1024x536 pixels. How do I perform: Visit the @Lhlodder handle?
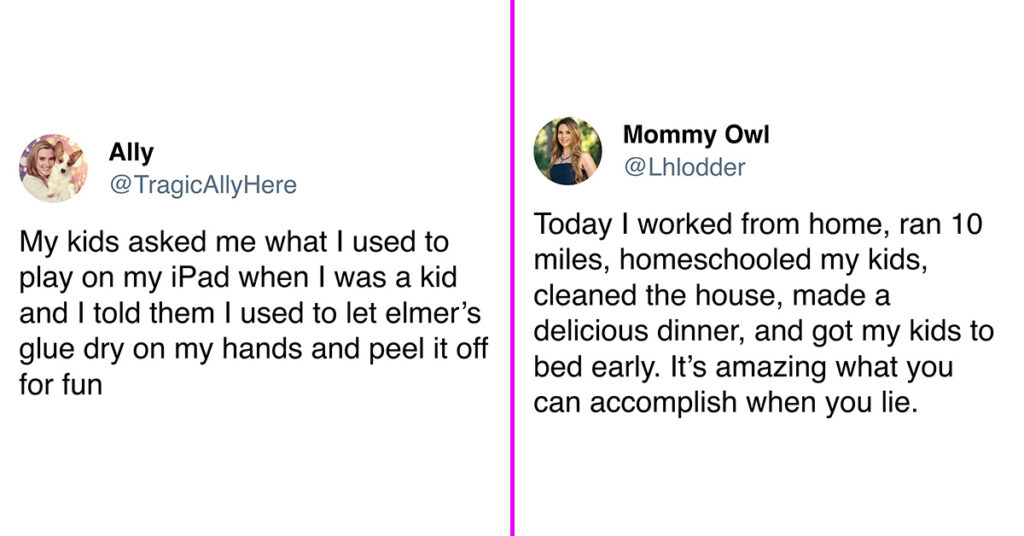684,167
